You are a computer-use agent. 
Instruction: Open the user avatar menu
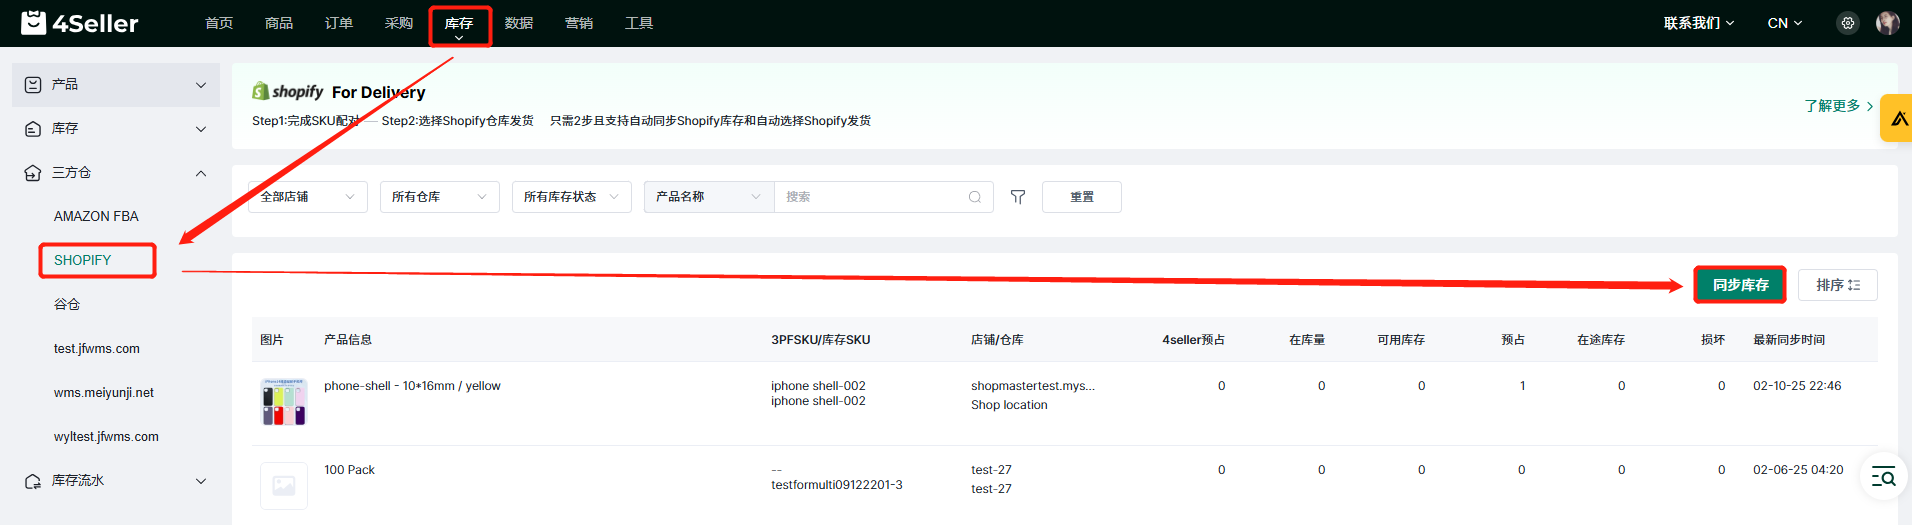point(1887,23)
